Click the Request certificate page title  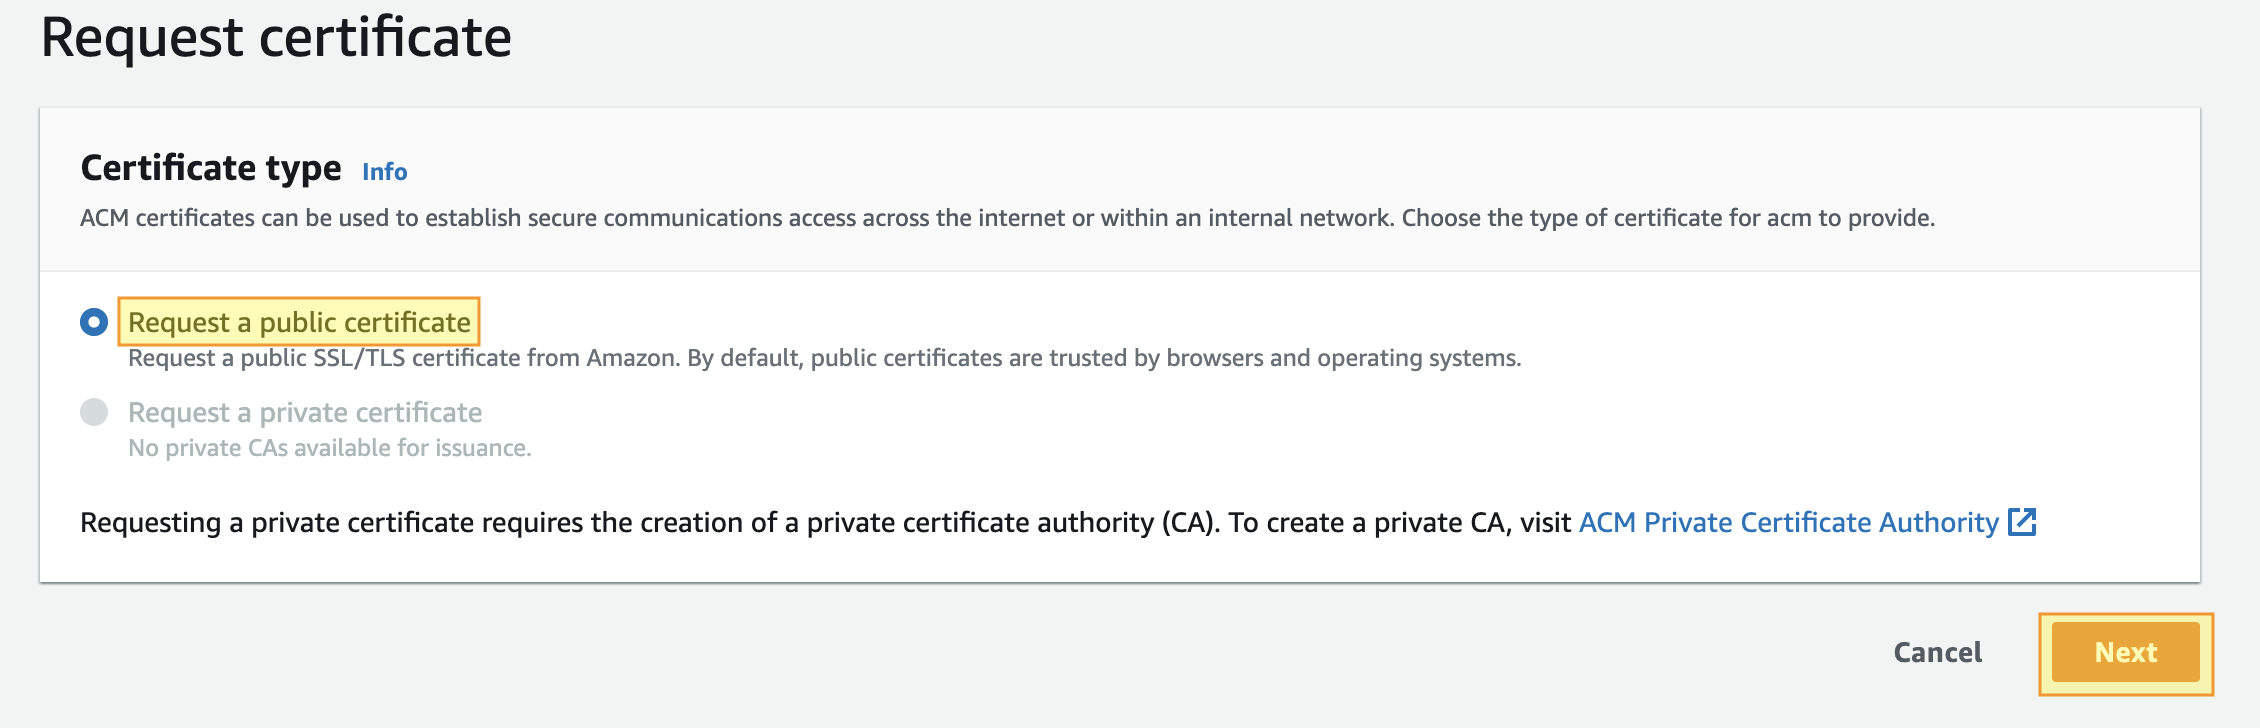tap(276, 38)
